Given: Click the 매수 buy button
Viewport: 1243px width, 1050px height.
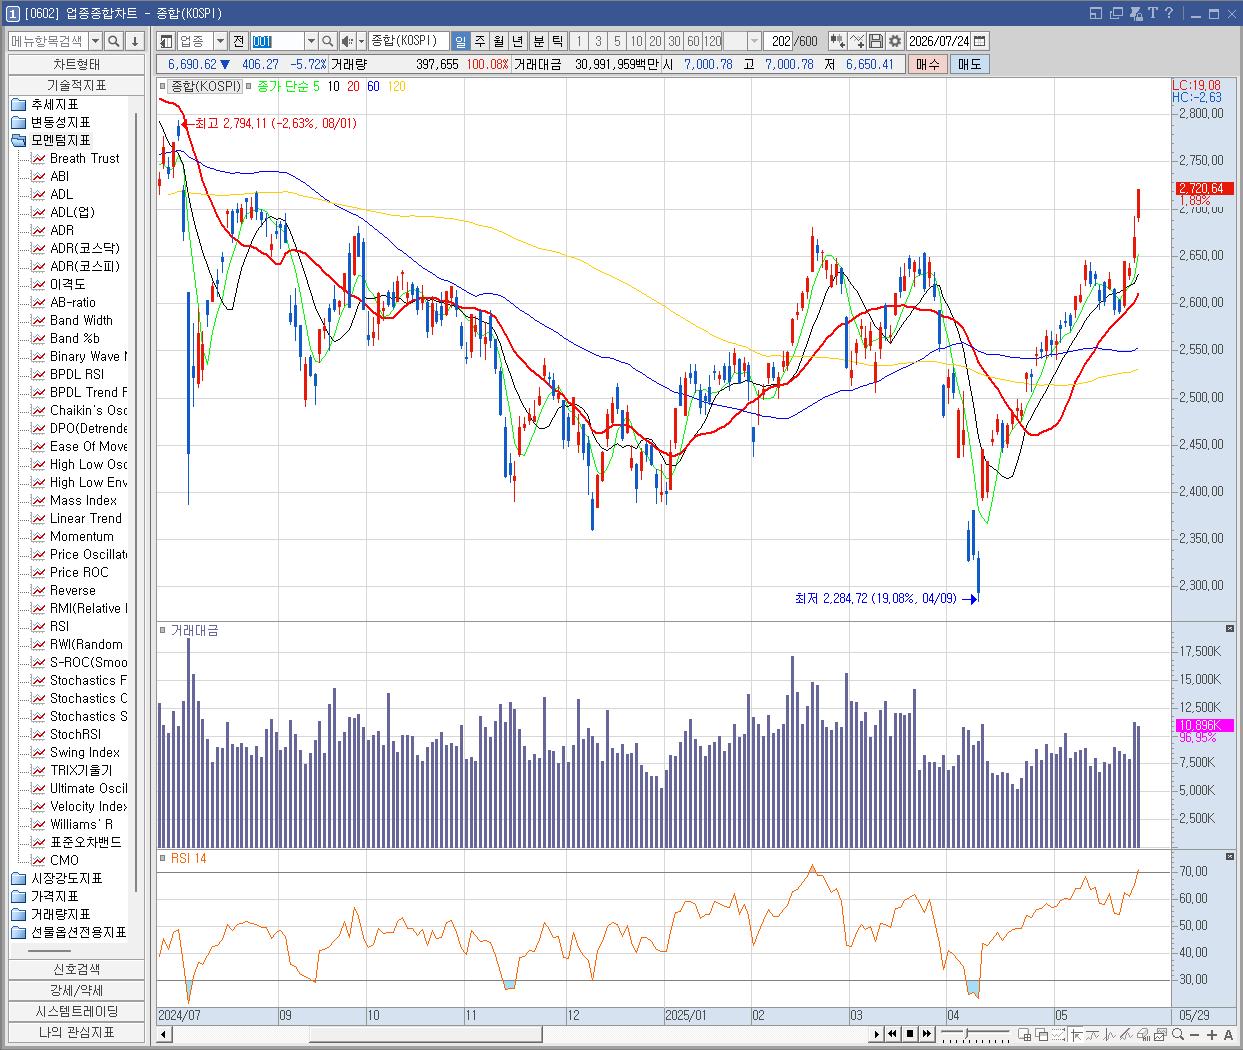Looking at the screenshot, I should (x=927, y=64).
